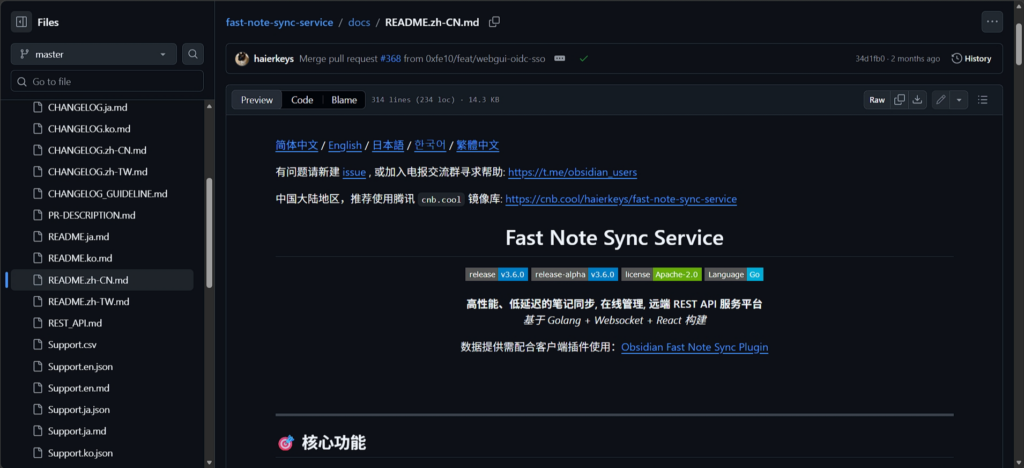Open CHANGELOG.ja.md in file tree
This screenshot has width=1024, height=468.
(x=87, y=107)
